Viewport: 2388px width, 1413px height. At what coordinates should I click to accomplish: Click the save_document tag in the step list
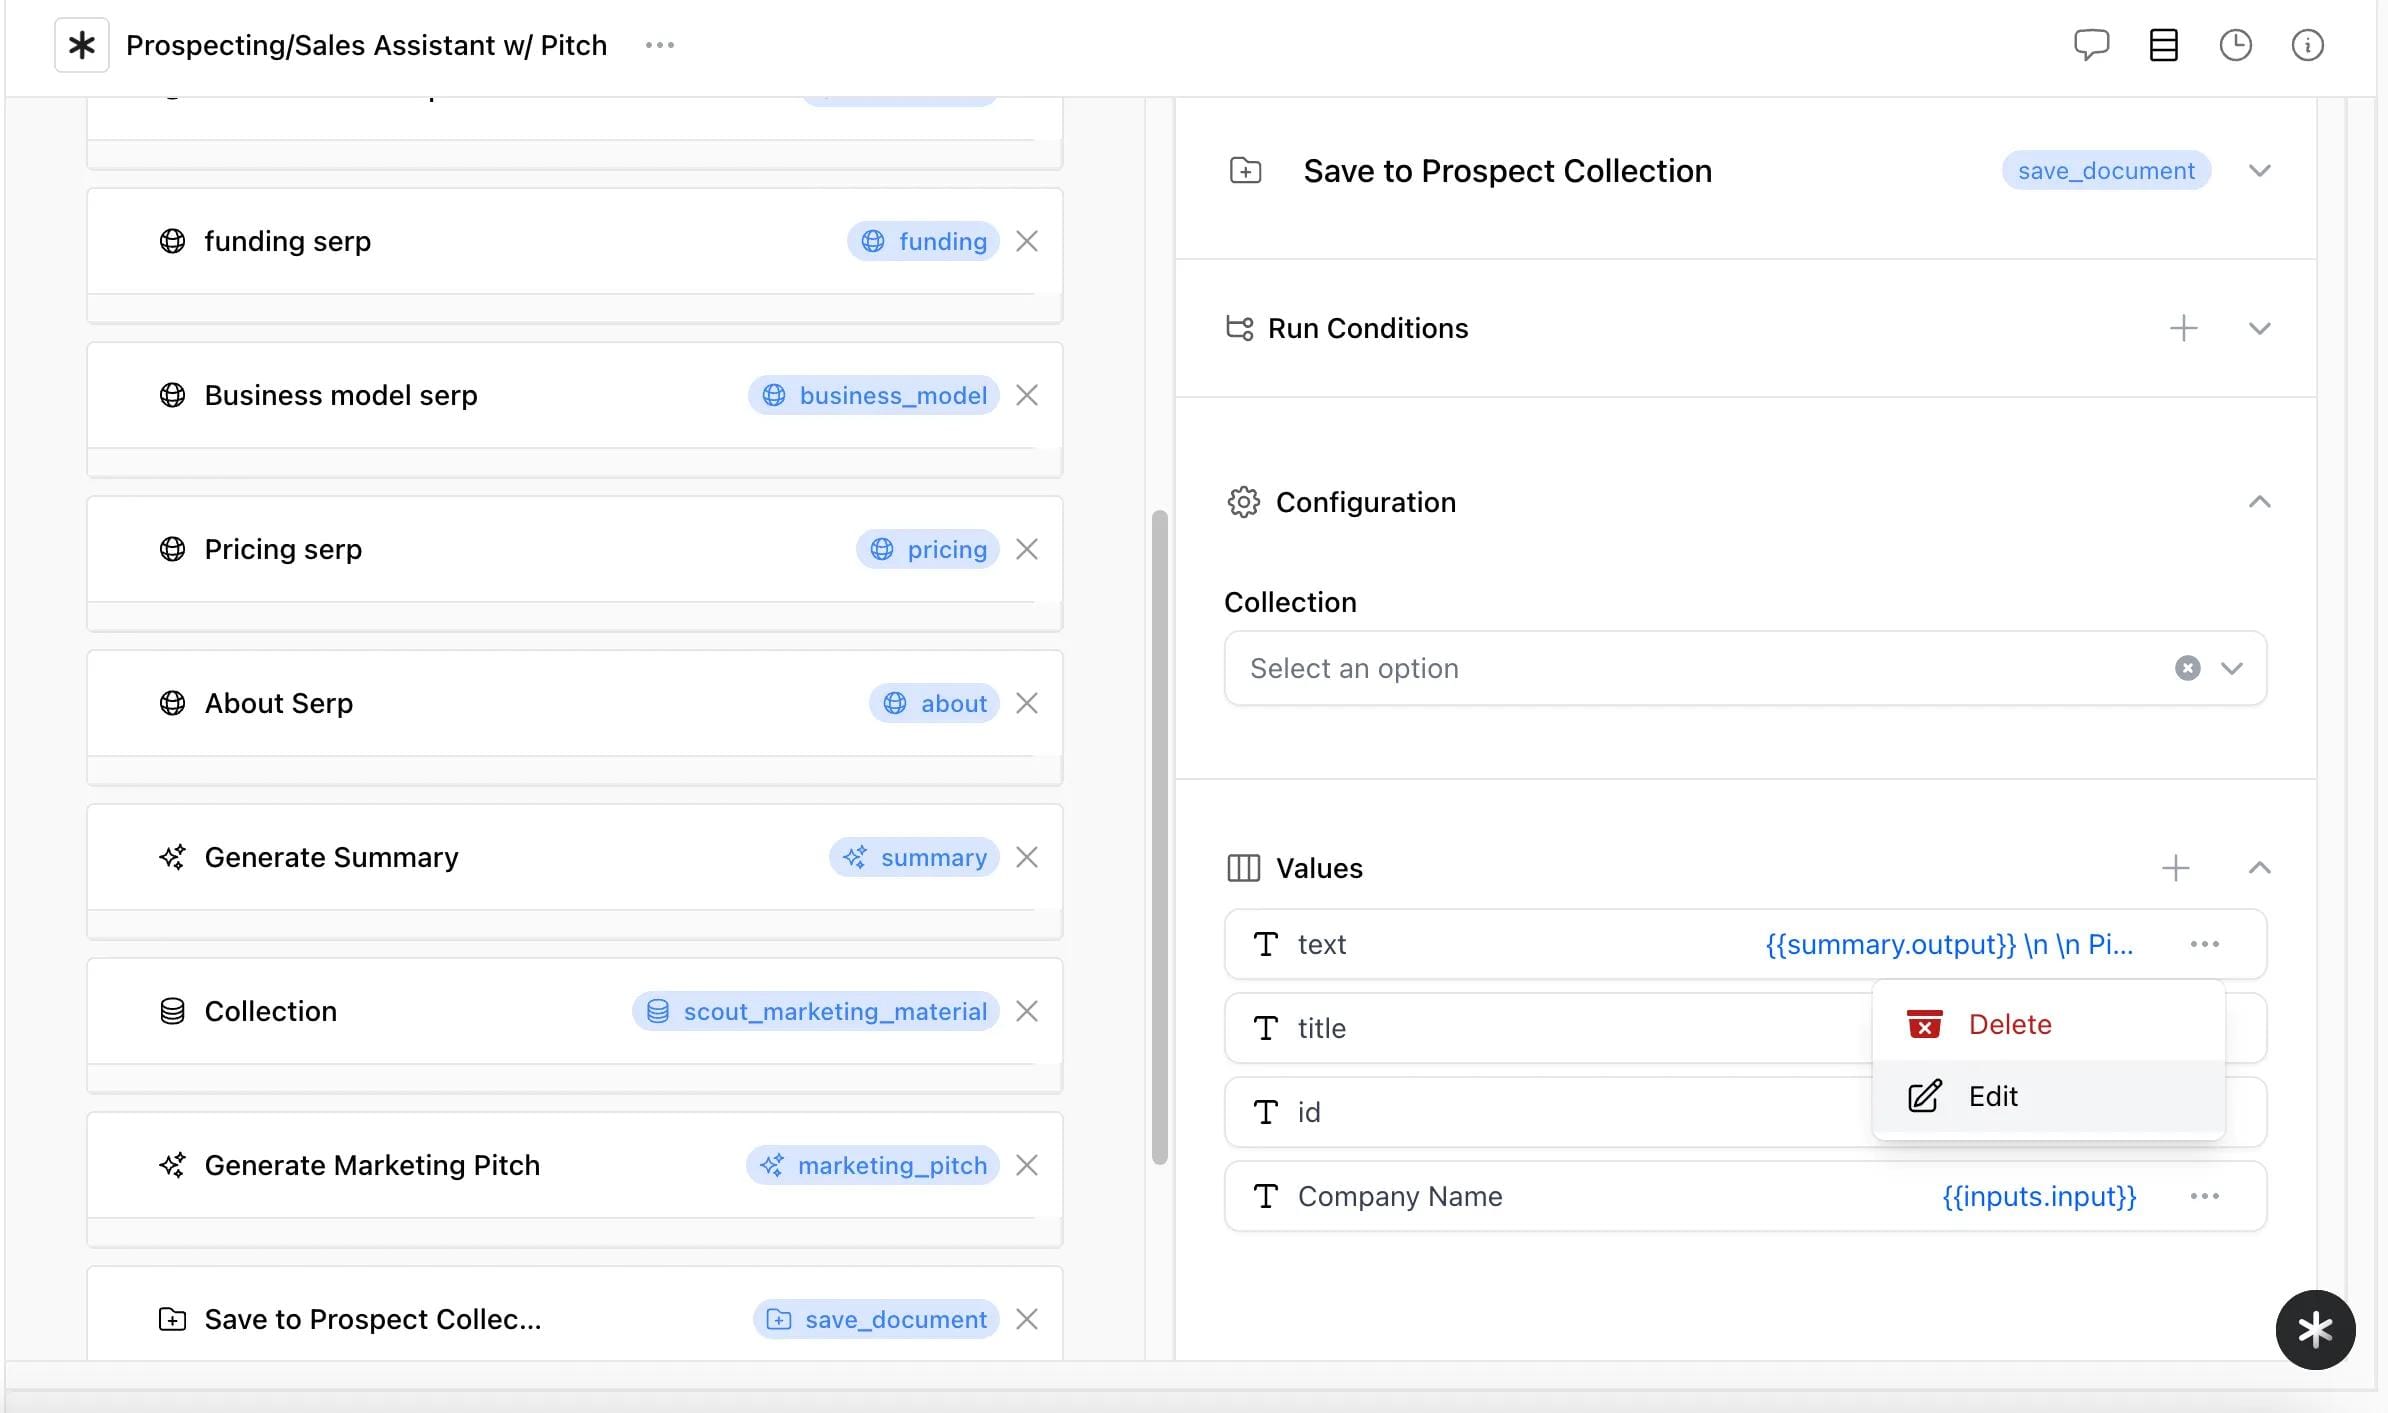point(876,1319)
